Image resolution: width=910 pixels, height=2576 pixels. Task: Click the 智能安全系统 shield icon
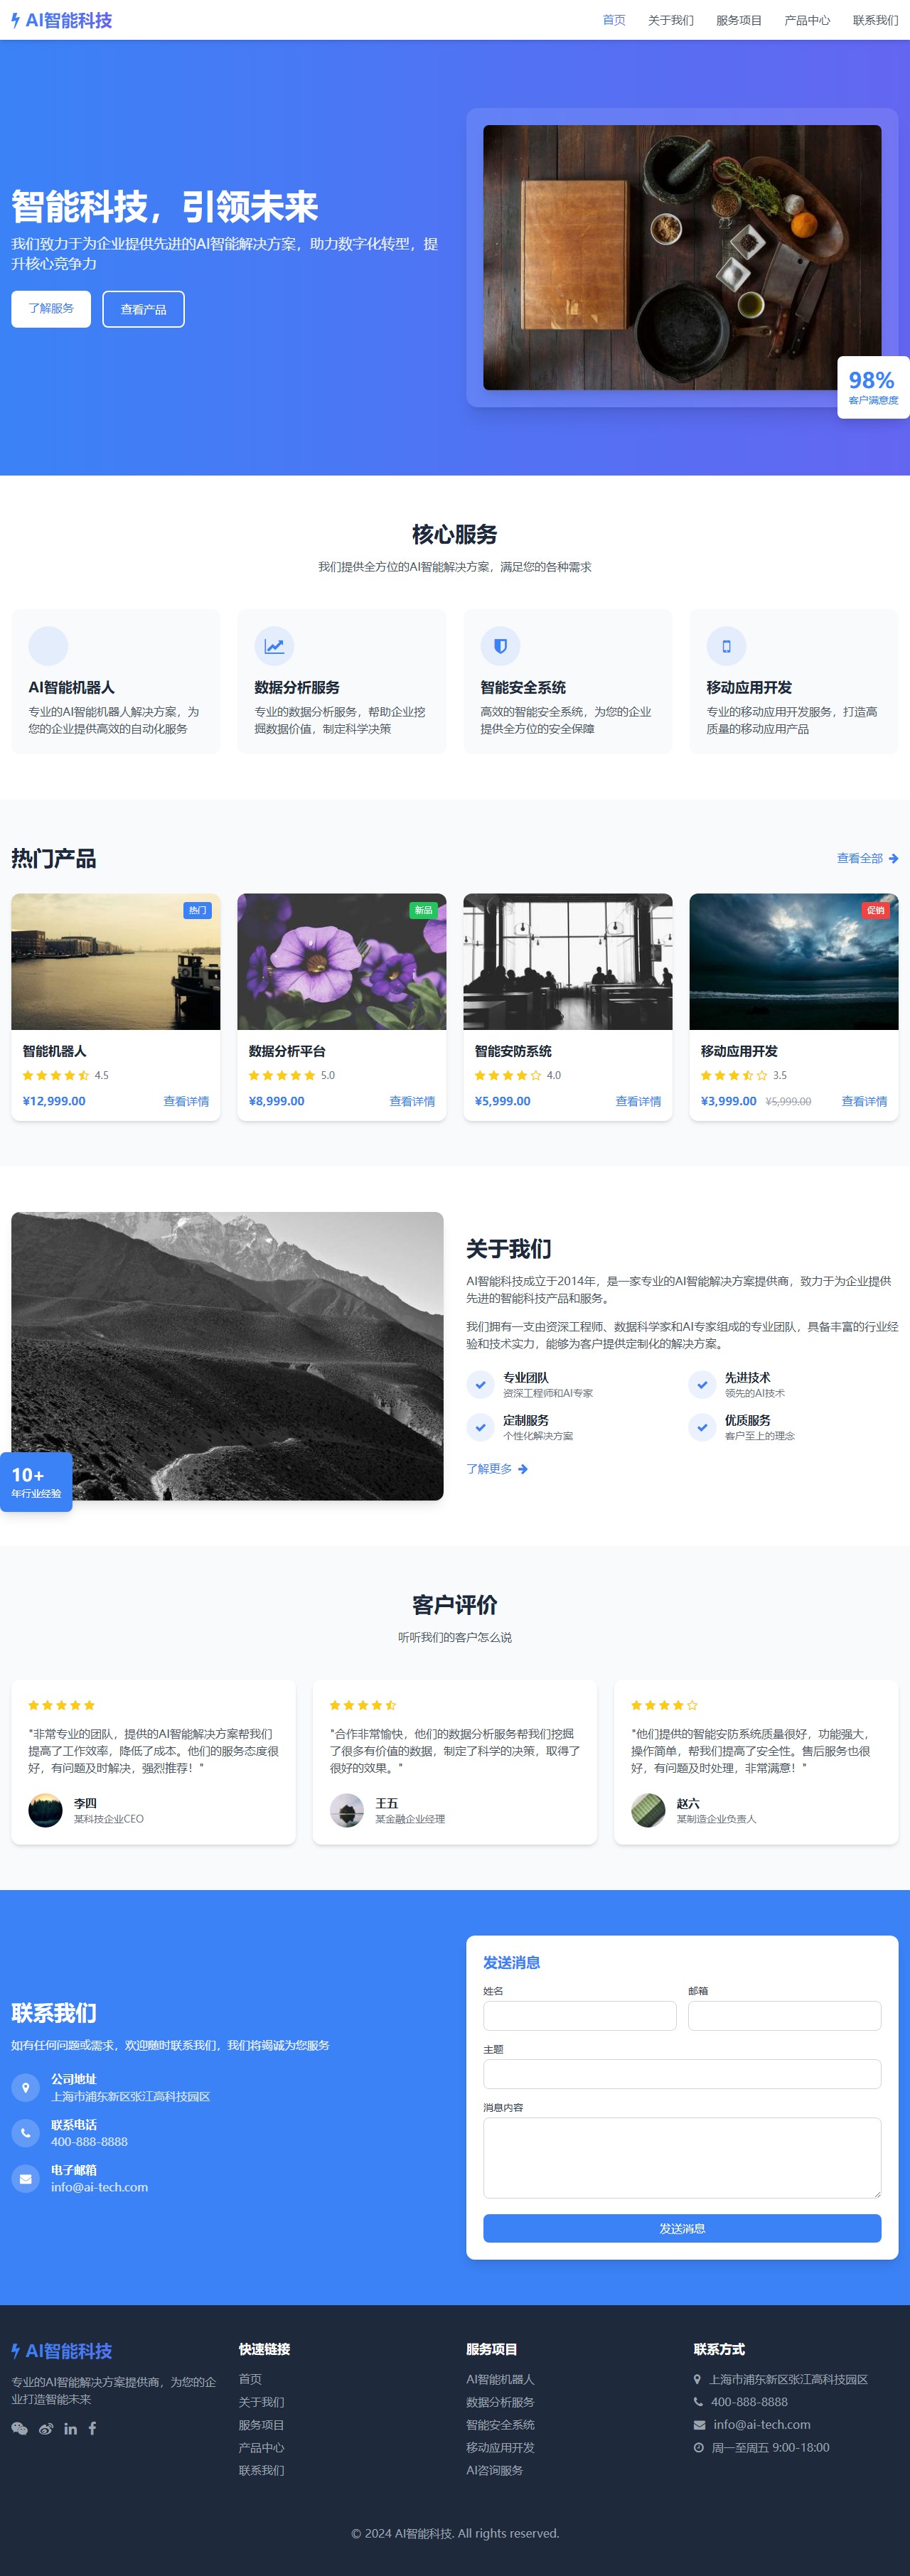tap(500, 646)
